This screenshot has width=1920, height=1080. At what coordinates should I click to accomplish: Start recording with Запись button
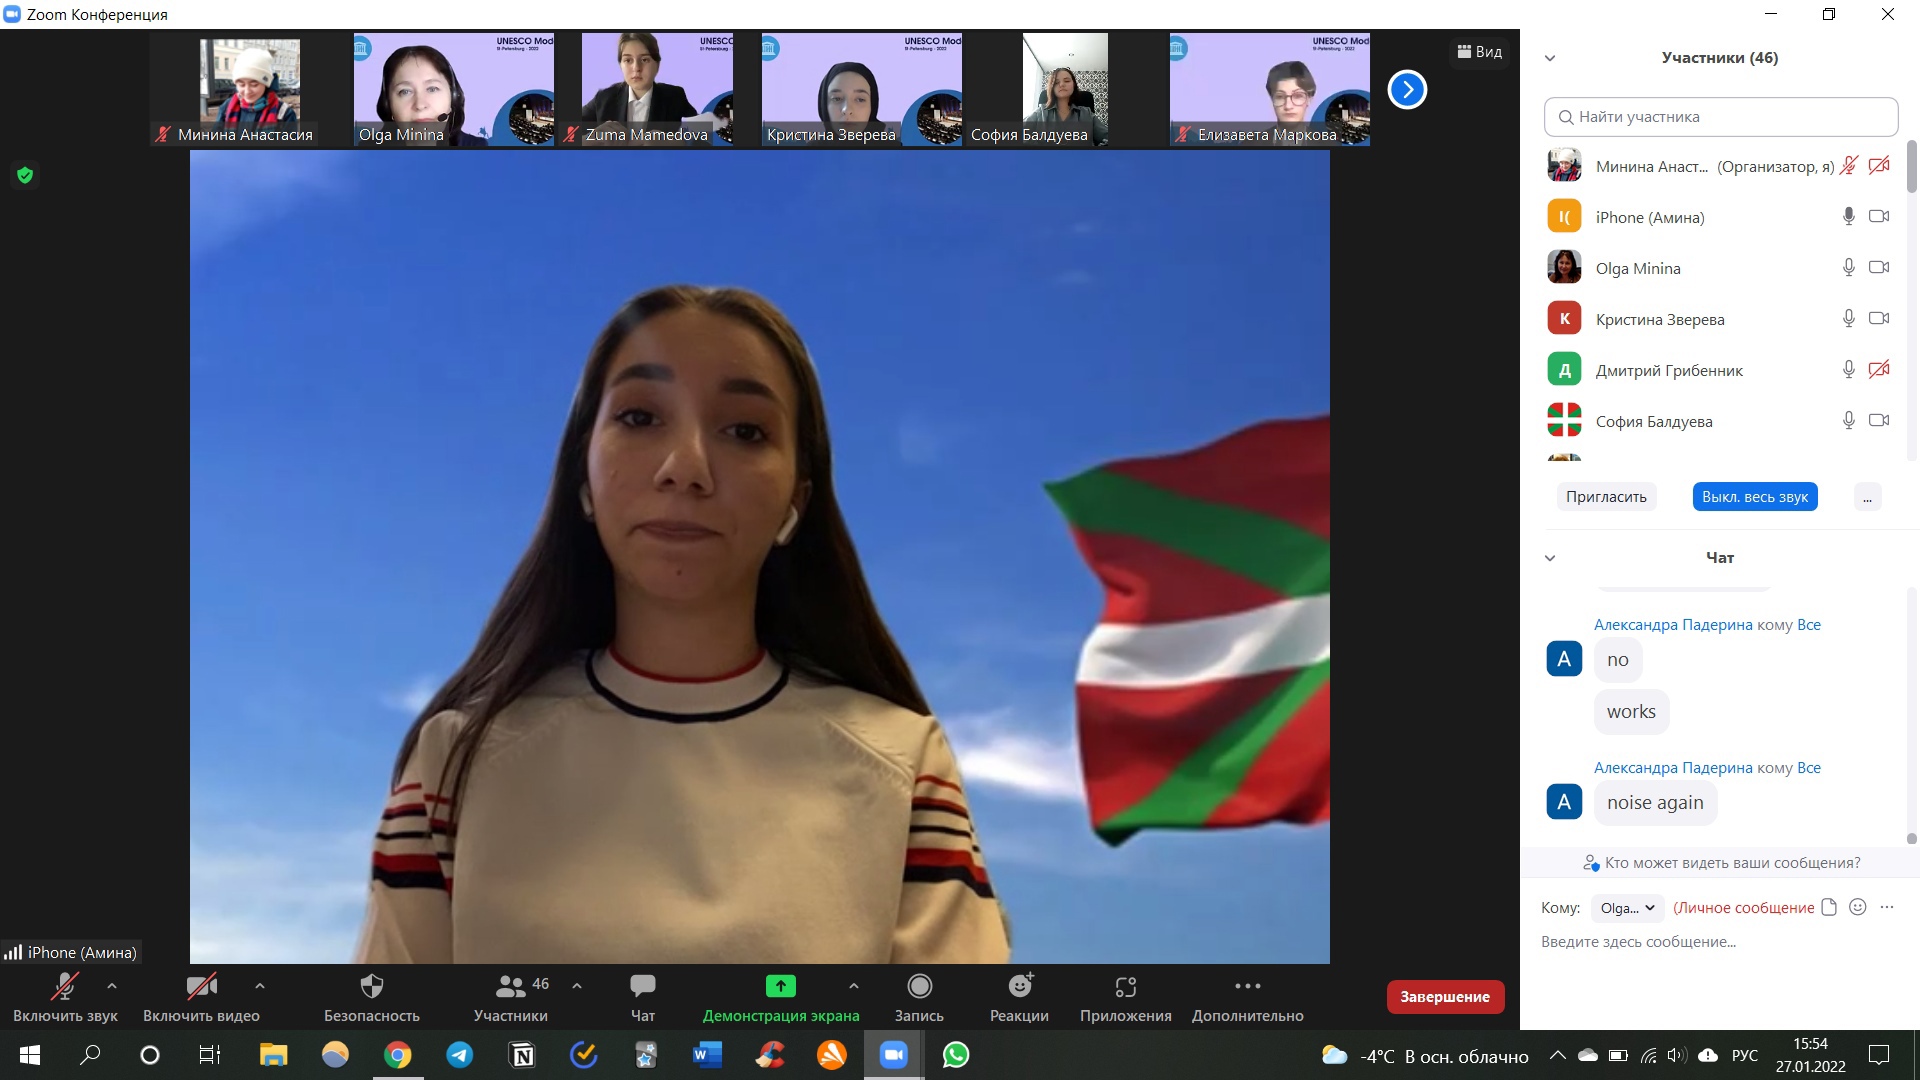click(919, 997)
